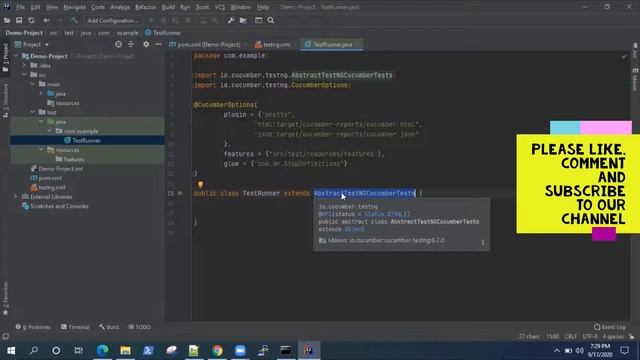
Task: Collapse the test folder
Action: pyautogui.click(x=33, y=112)
